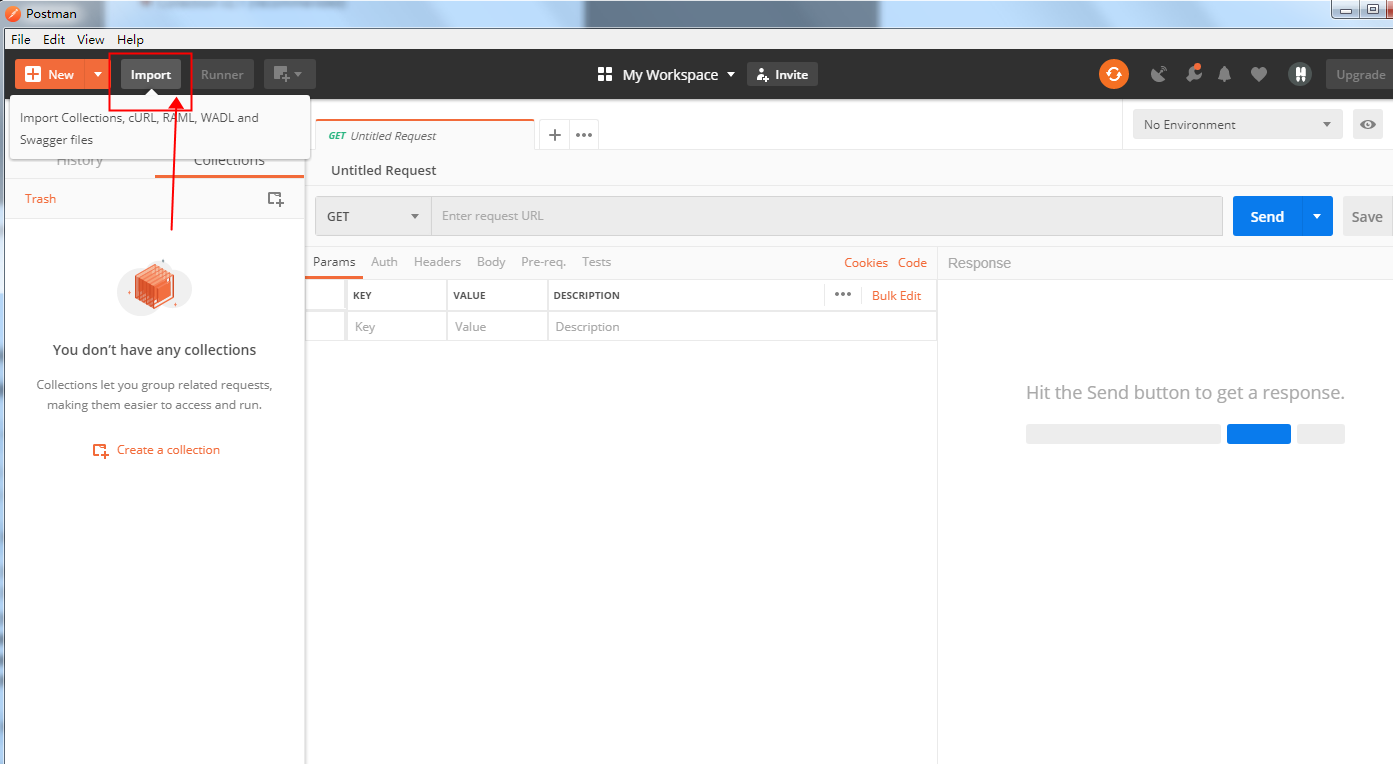Switch to the Auth tab
This screenshot has width=1393, height=764.
[384, 262]
